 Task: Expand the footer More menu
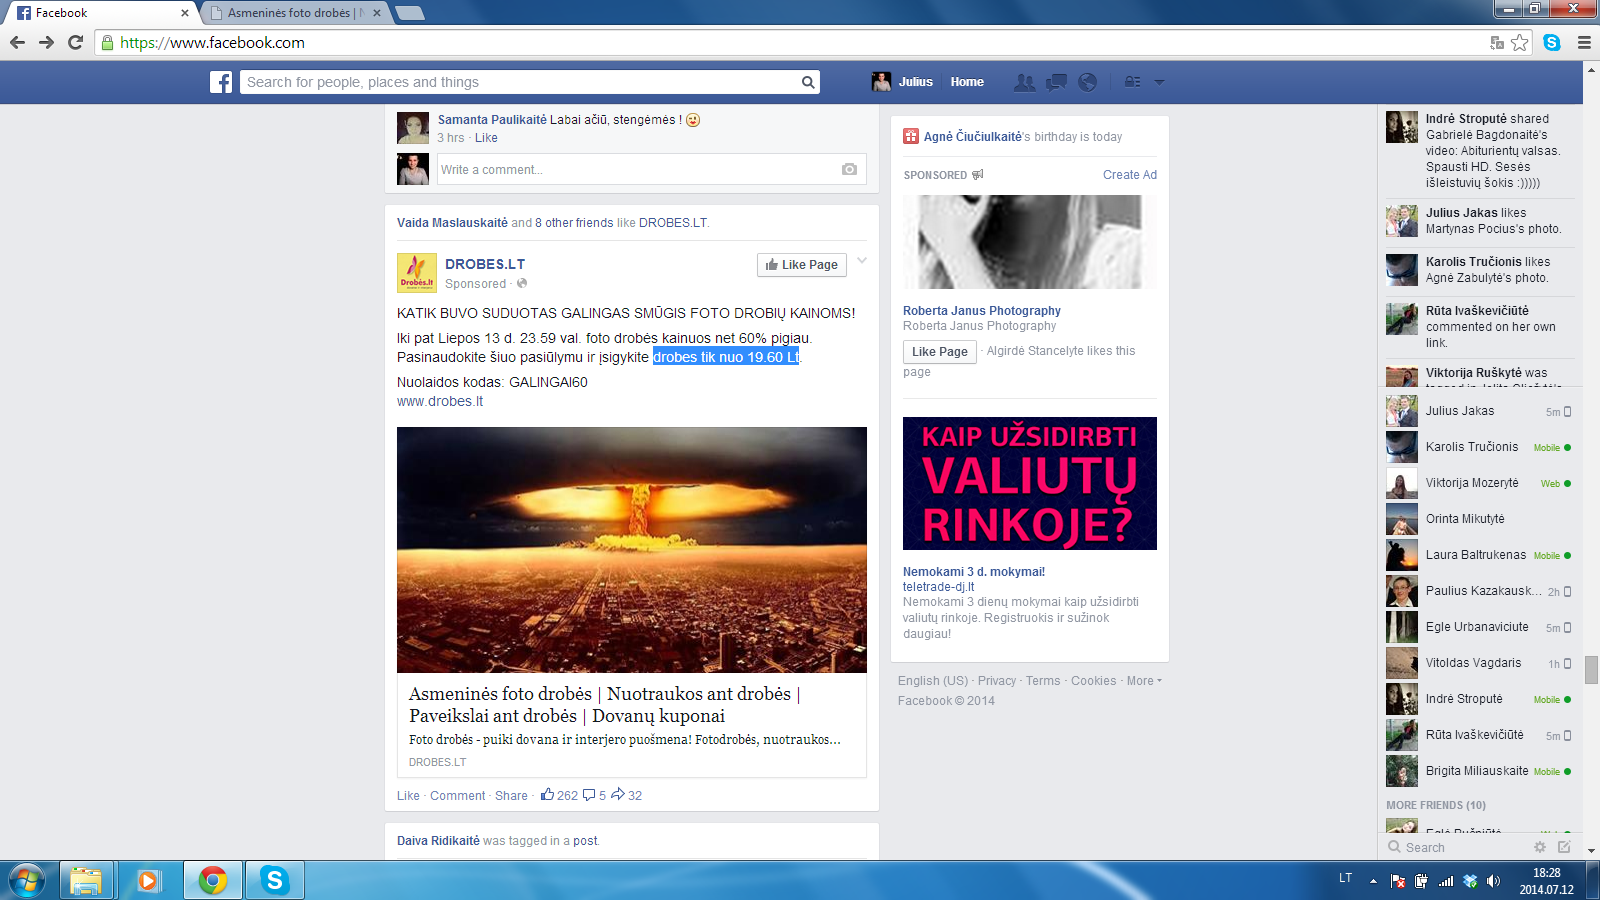point(1144,681)
